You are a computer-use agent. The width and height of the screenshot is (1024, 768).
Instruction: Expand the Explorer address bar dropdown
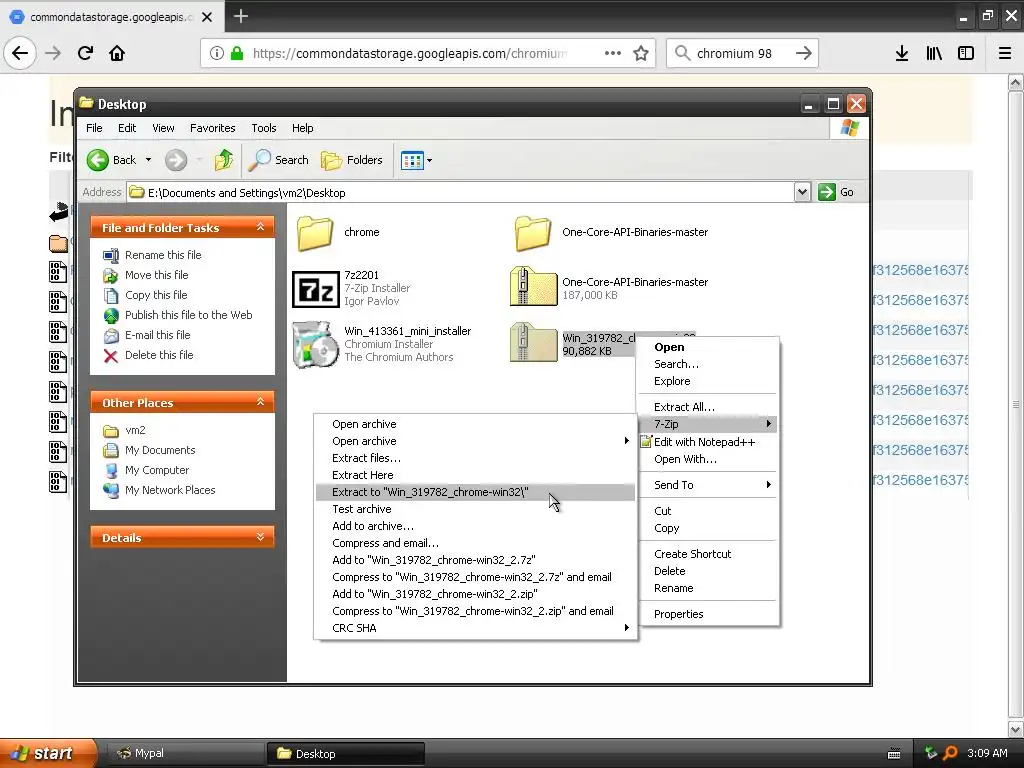pyautogui.click(x=802, y=192)
